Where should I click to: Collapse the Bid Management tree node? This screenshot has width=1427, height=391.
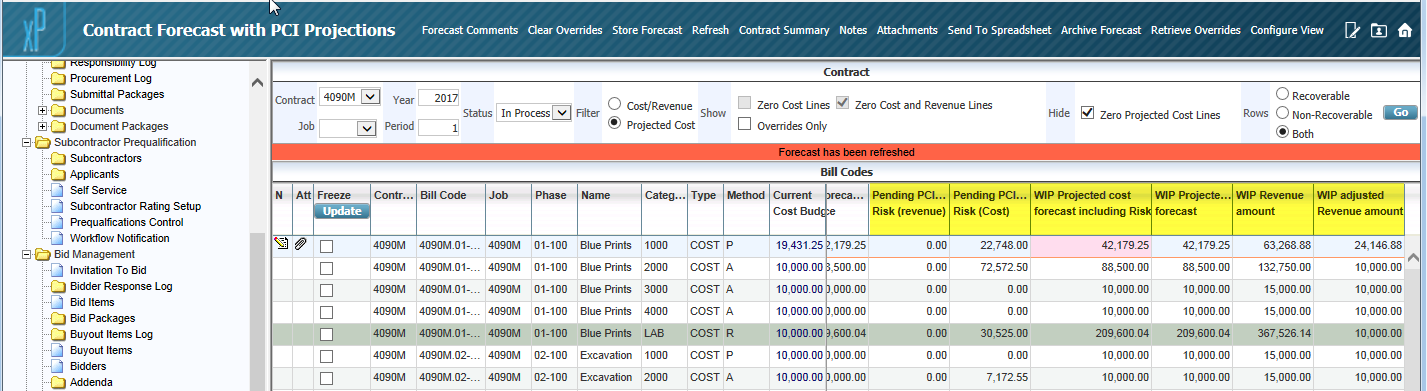click(x=26, y=254)
